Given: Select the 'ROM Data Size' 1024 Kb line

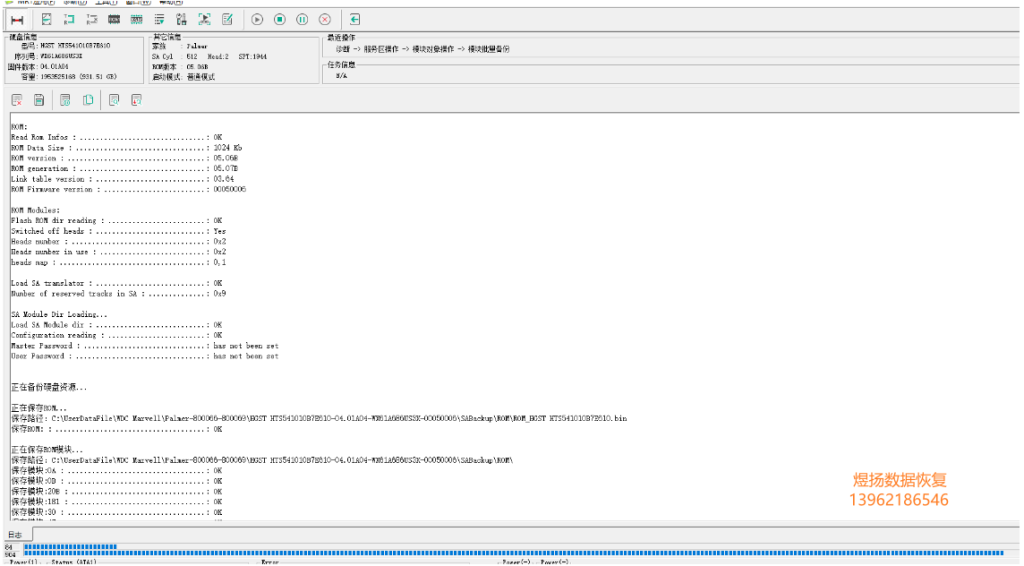Looking at the screenshot, I should coord(126,148).
